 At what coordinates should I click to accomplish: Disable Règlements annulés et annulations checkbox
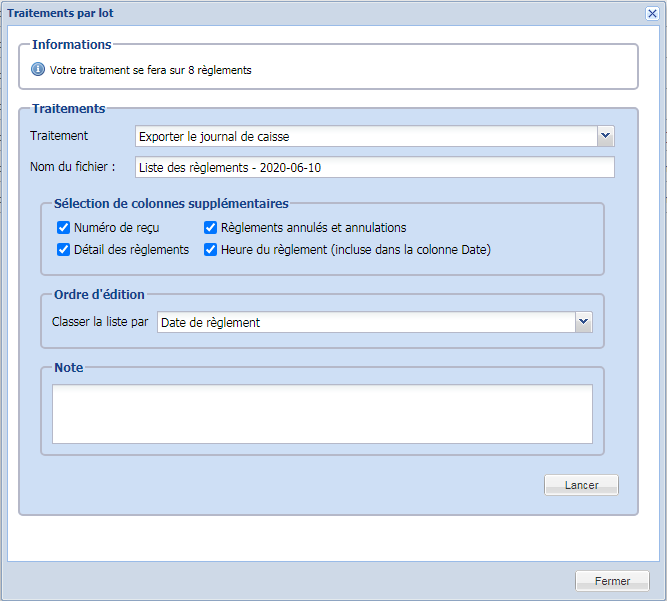coord(211,228)
